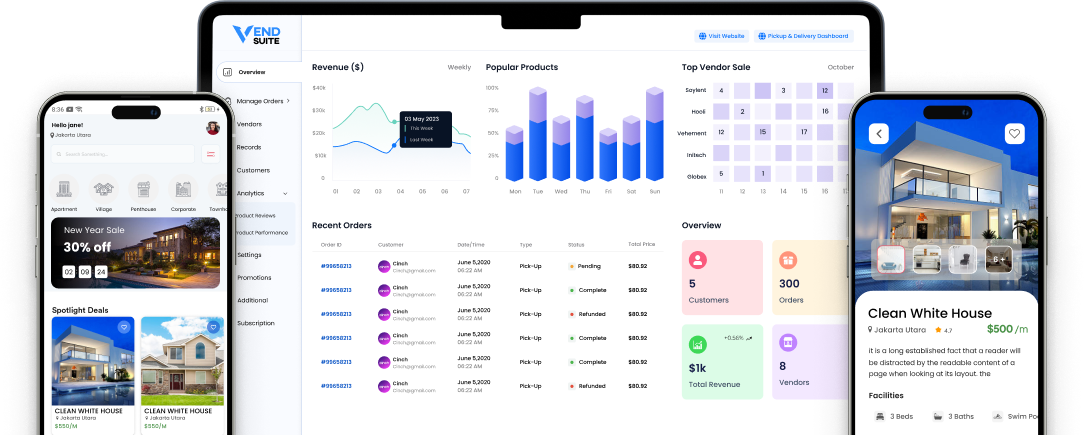Go to Vendors in the sidebar
This screenshot has width=1084, height=435.
tap(249, 124)
